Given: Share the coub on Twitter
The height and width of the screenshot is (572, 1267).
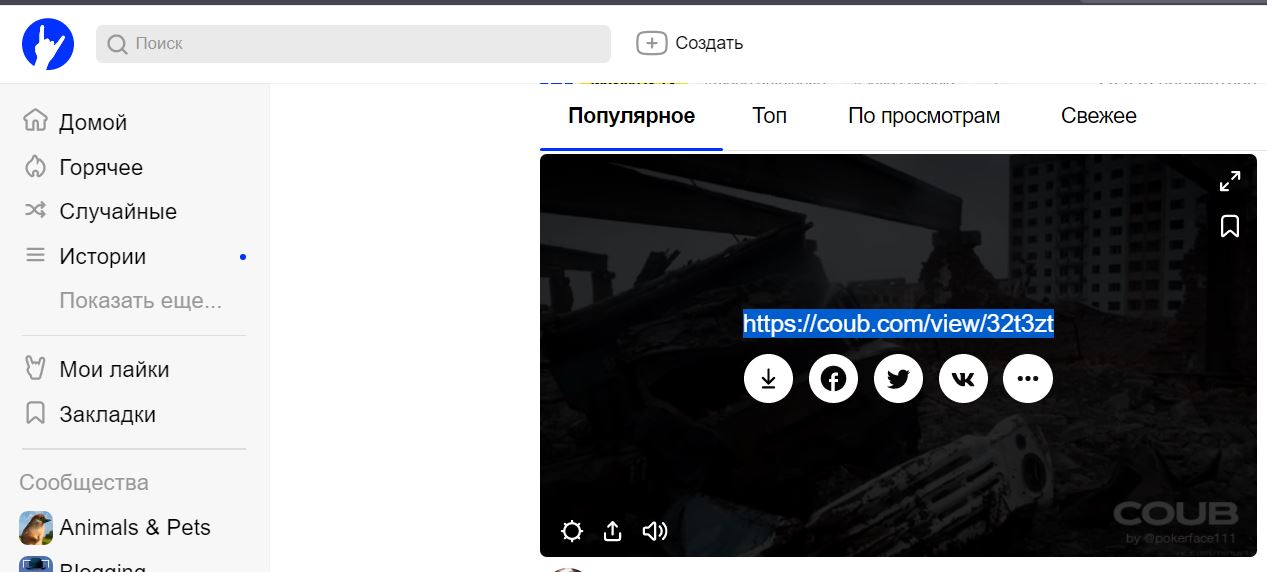Looking at the screenshot, I should tap(898, 379).
